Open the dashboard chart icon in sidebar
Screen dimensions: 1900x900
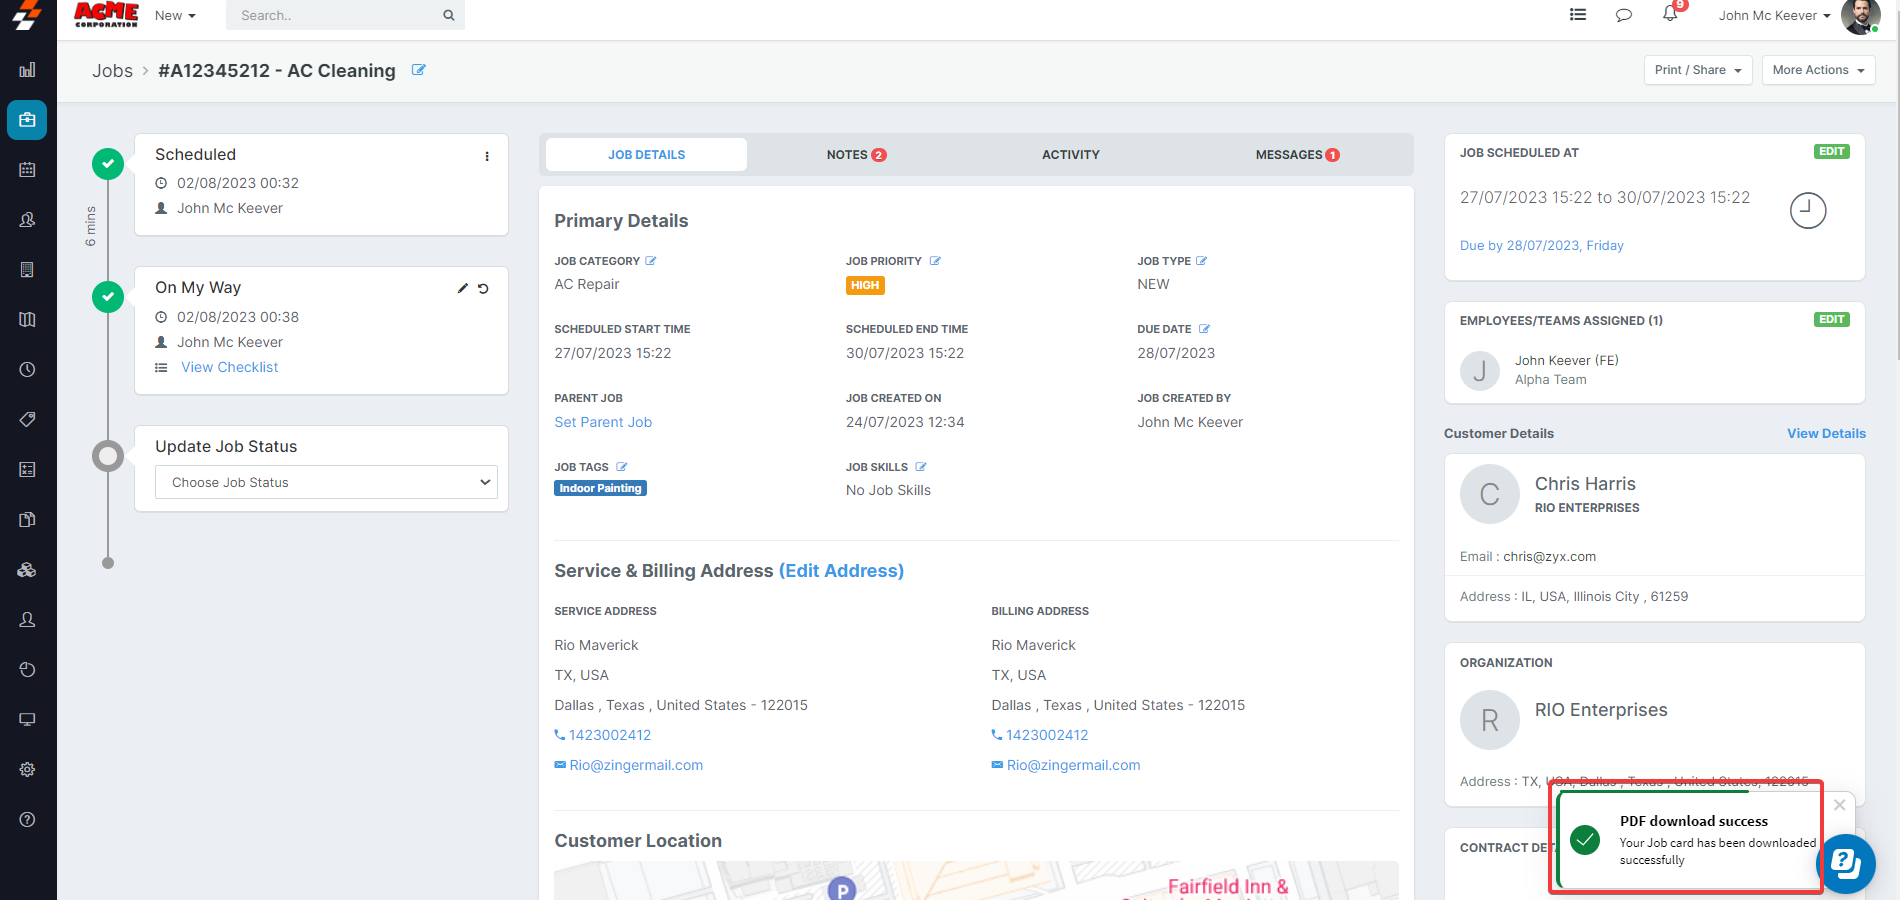pos(27,70)
